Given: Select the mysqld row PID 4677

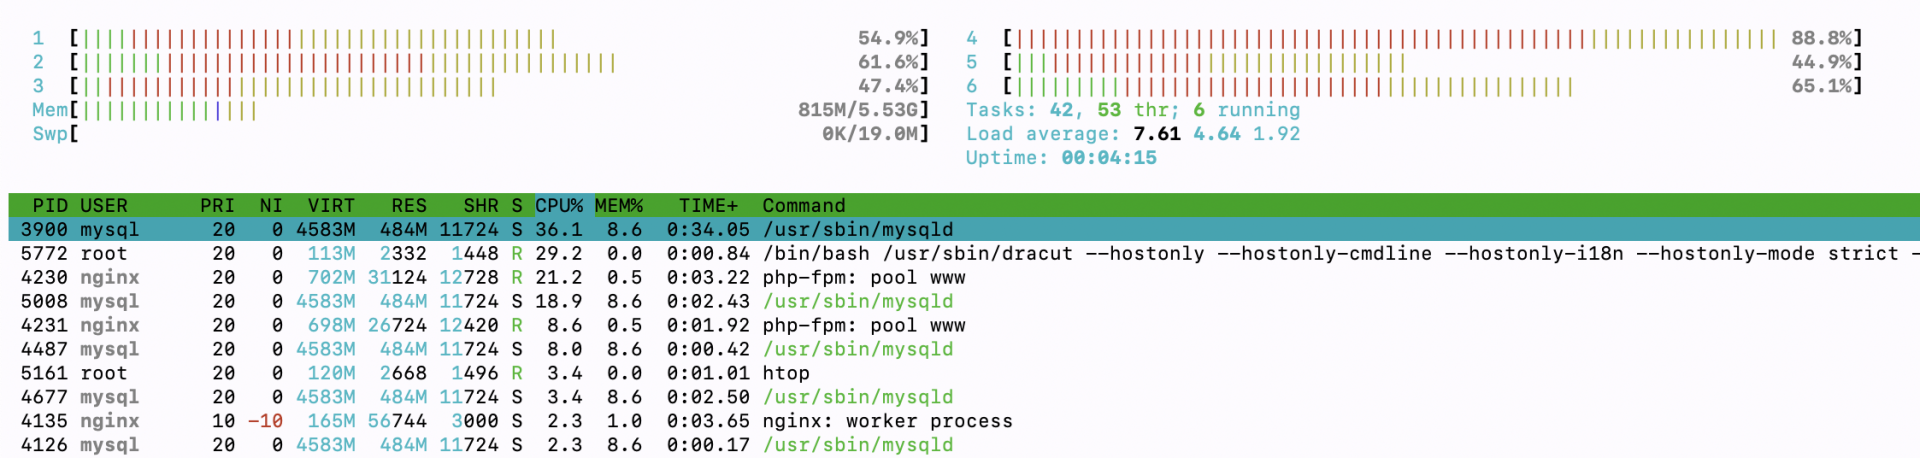Looking at the screenshot, I should click(x=964, y=397).
